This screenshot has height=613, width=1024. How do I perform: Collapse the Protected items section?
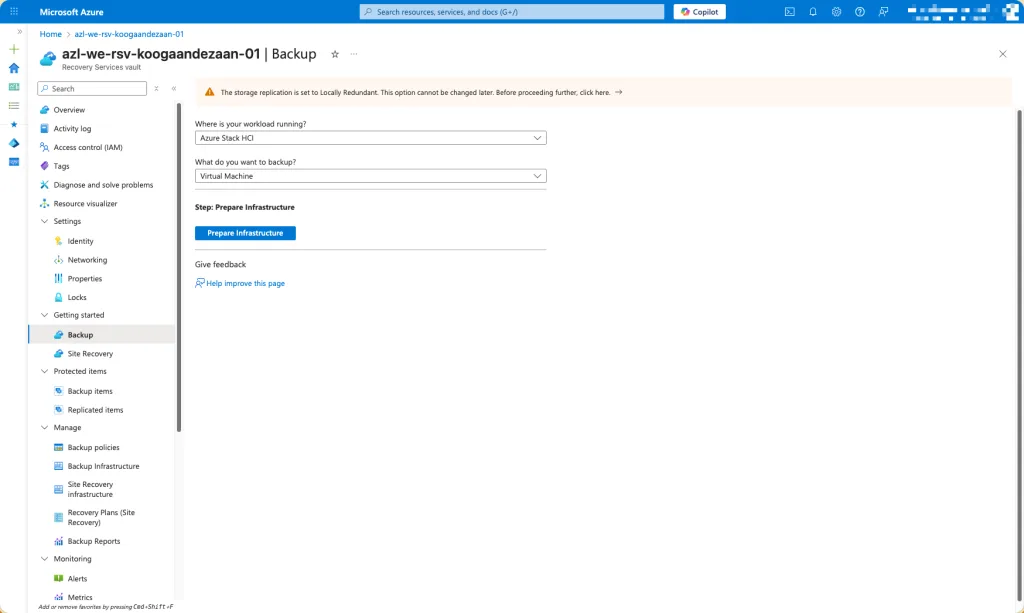[x=44, y=371]
